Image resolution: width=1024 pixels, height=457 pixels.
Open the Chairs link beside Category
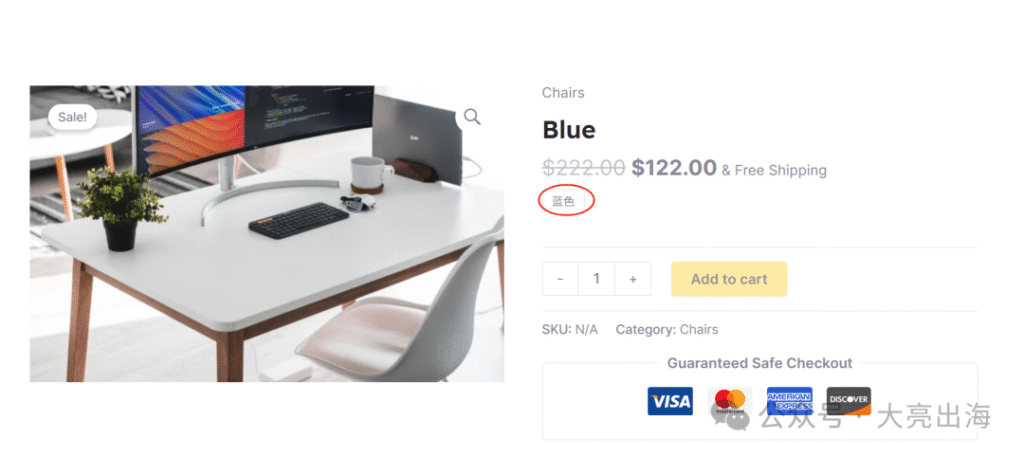(699, 330)
